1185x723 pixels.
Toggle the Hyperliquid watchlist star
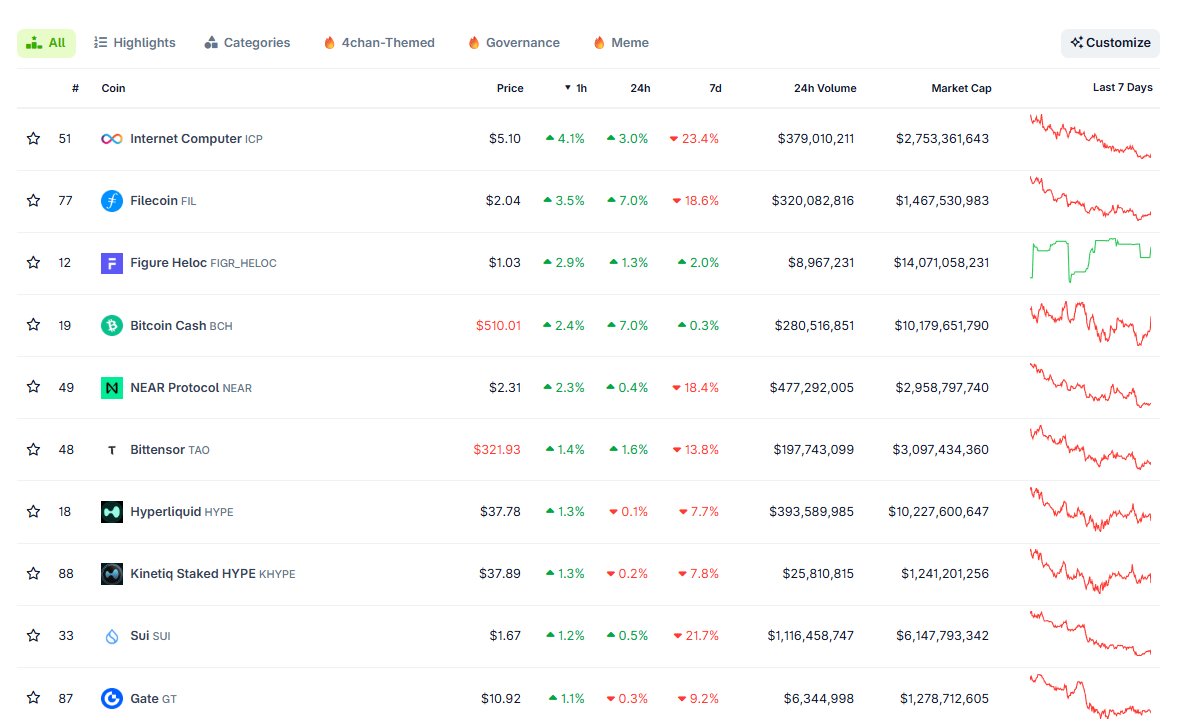[33, 511]
